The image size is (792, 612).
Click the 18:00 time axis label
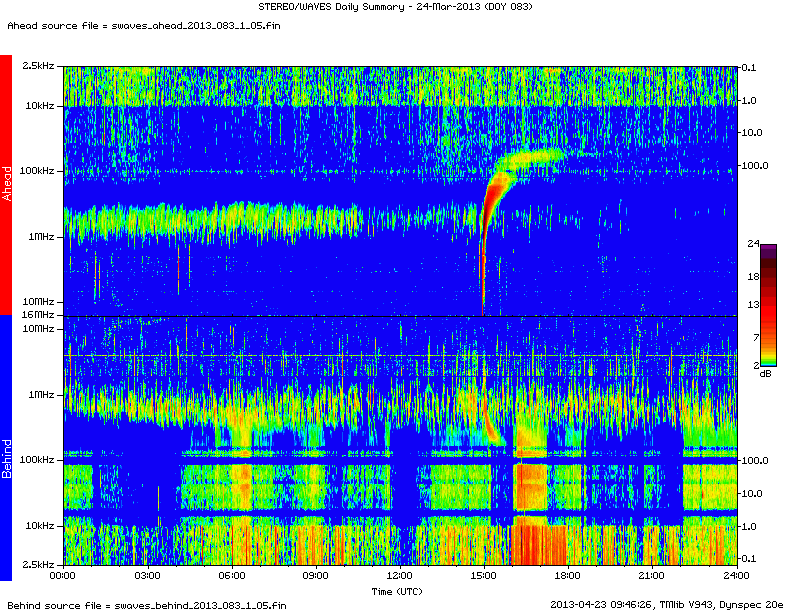pos(568,576)
